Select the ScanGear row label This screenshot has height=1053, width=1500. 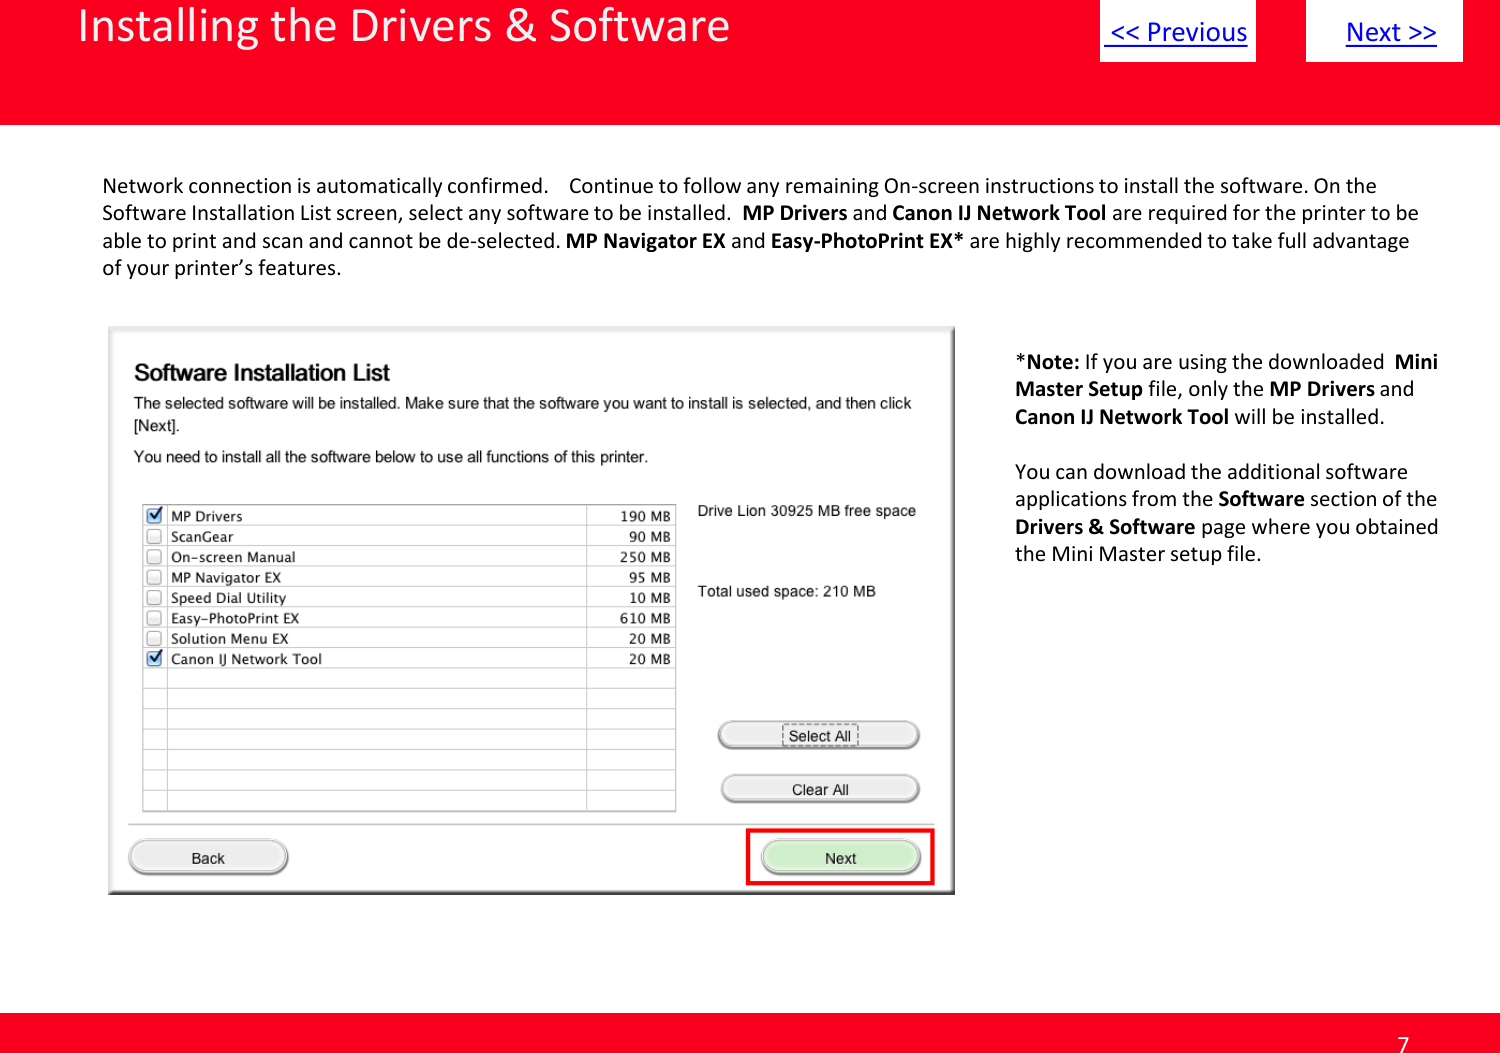(202, 537)
